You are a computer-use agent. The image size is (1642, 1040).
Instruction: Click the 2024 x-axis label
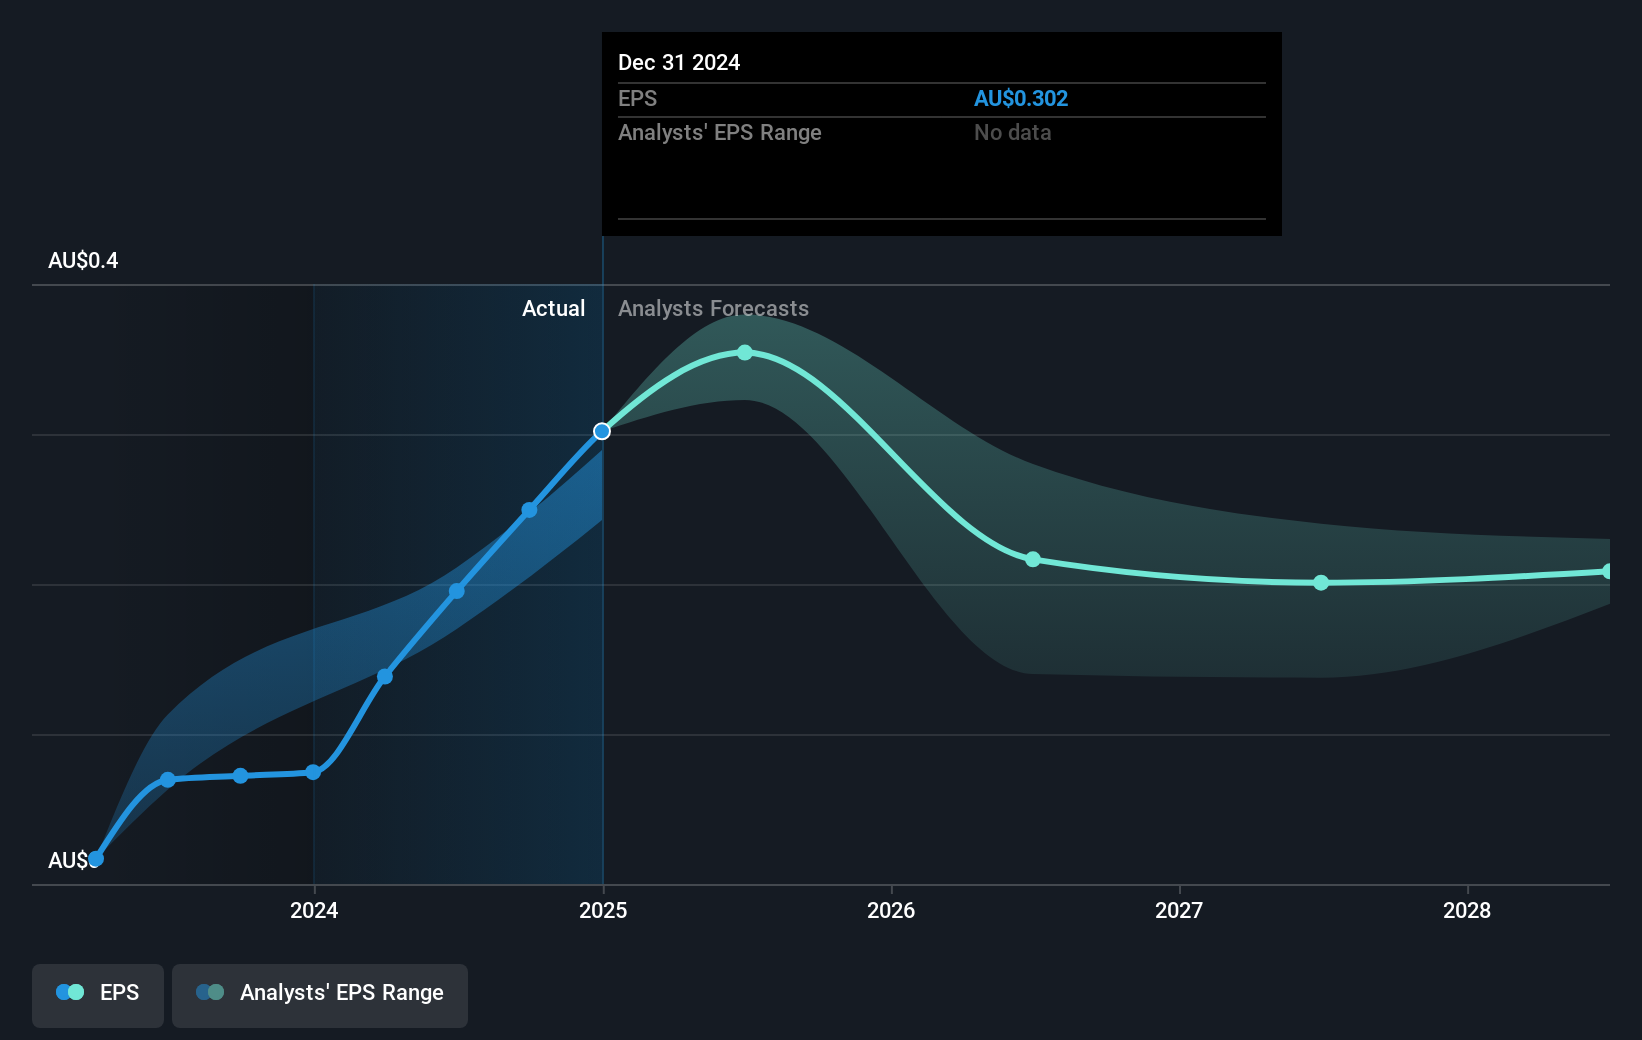[x=314, y=910]
